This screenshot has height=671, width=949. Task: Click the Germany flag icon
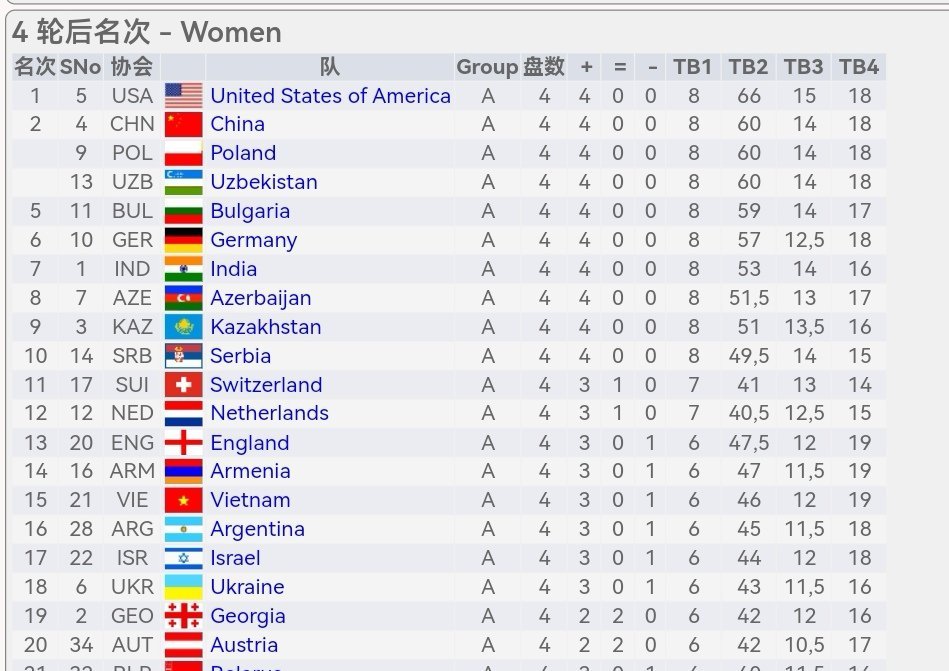pos(183,240)
